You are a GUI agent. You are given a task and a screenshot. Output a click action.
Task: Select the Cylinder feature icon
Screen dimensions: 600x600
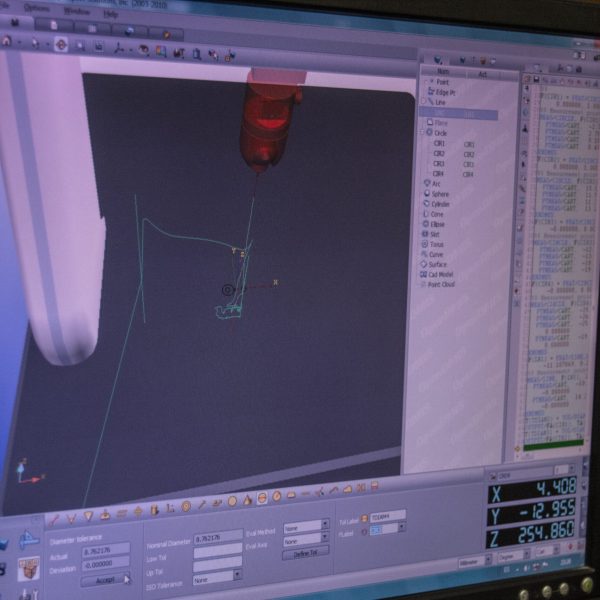(x=426, y=204)
